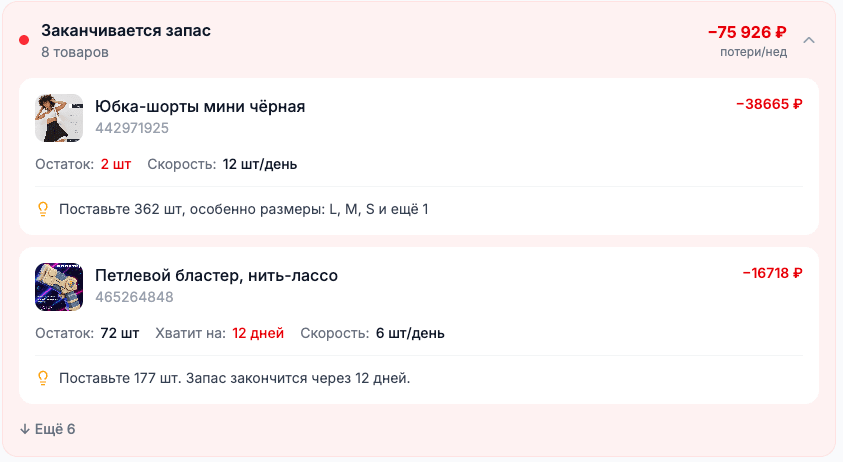Open the 'Петлевой бластер, нить-лассо' product title
The width and height of the screenshot is (843, 462).
click(216, 275)
